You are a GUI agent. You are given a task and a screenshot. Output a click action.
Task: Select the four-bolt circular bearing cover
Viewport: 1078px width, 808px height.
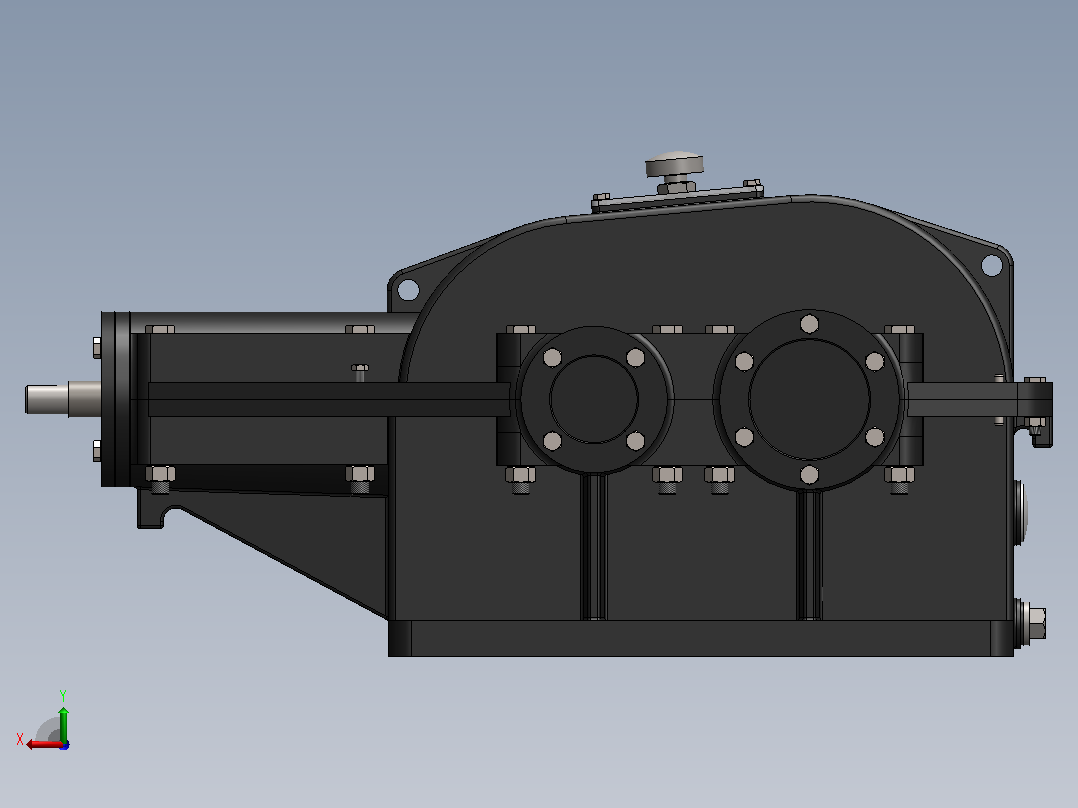pos(594,400)
